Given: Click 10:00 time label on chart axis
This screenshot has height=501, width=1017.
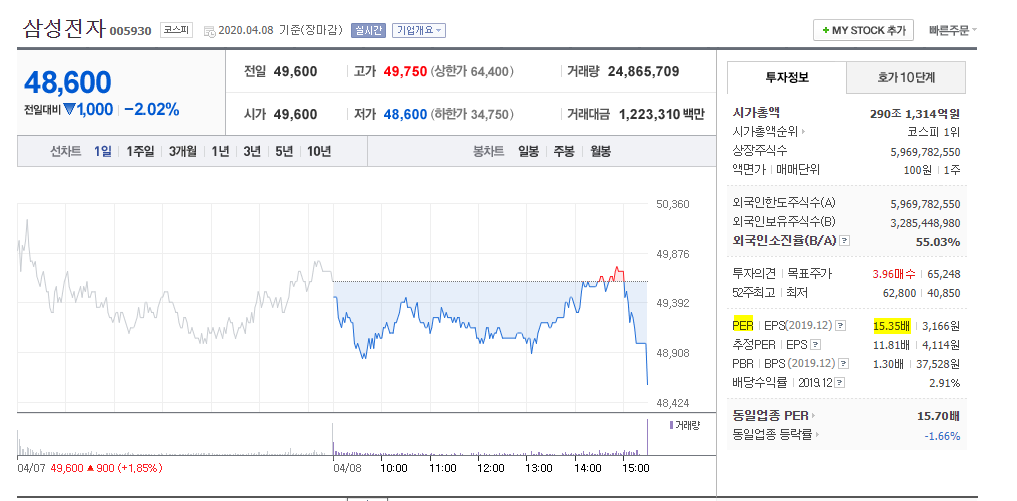Looking at the screenshot, I should point(394,468).
